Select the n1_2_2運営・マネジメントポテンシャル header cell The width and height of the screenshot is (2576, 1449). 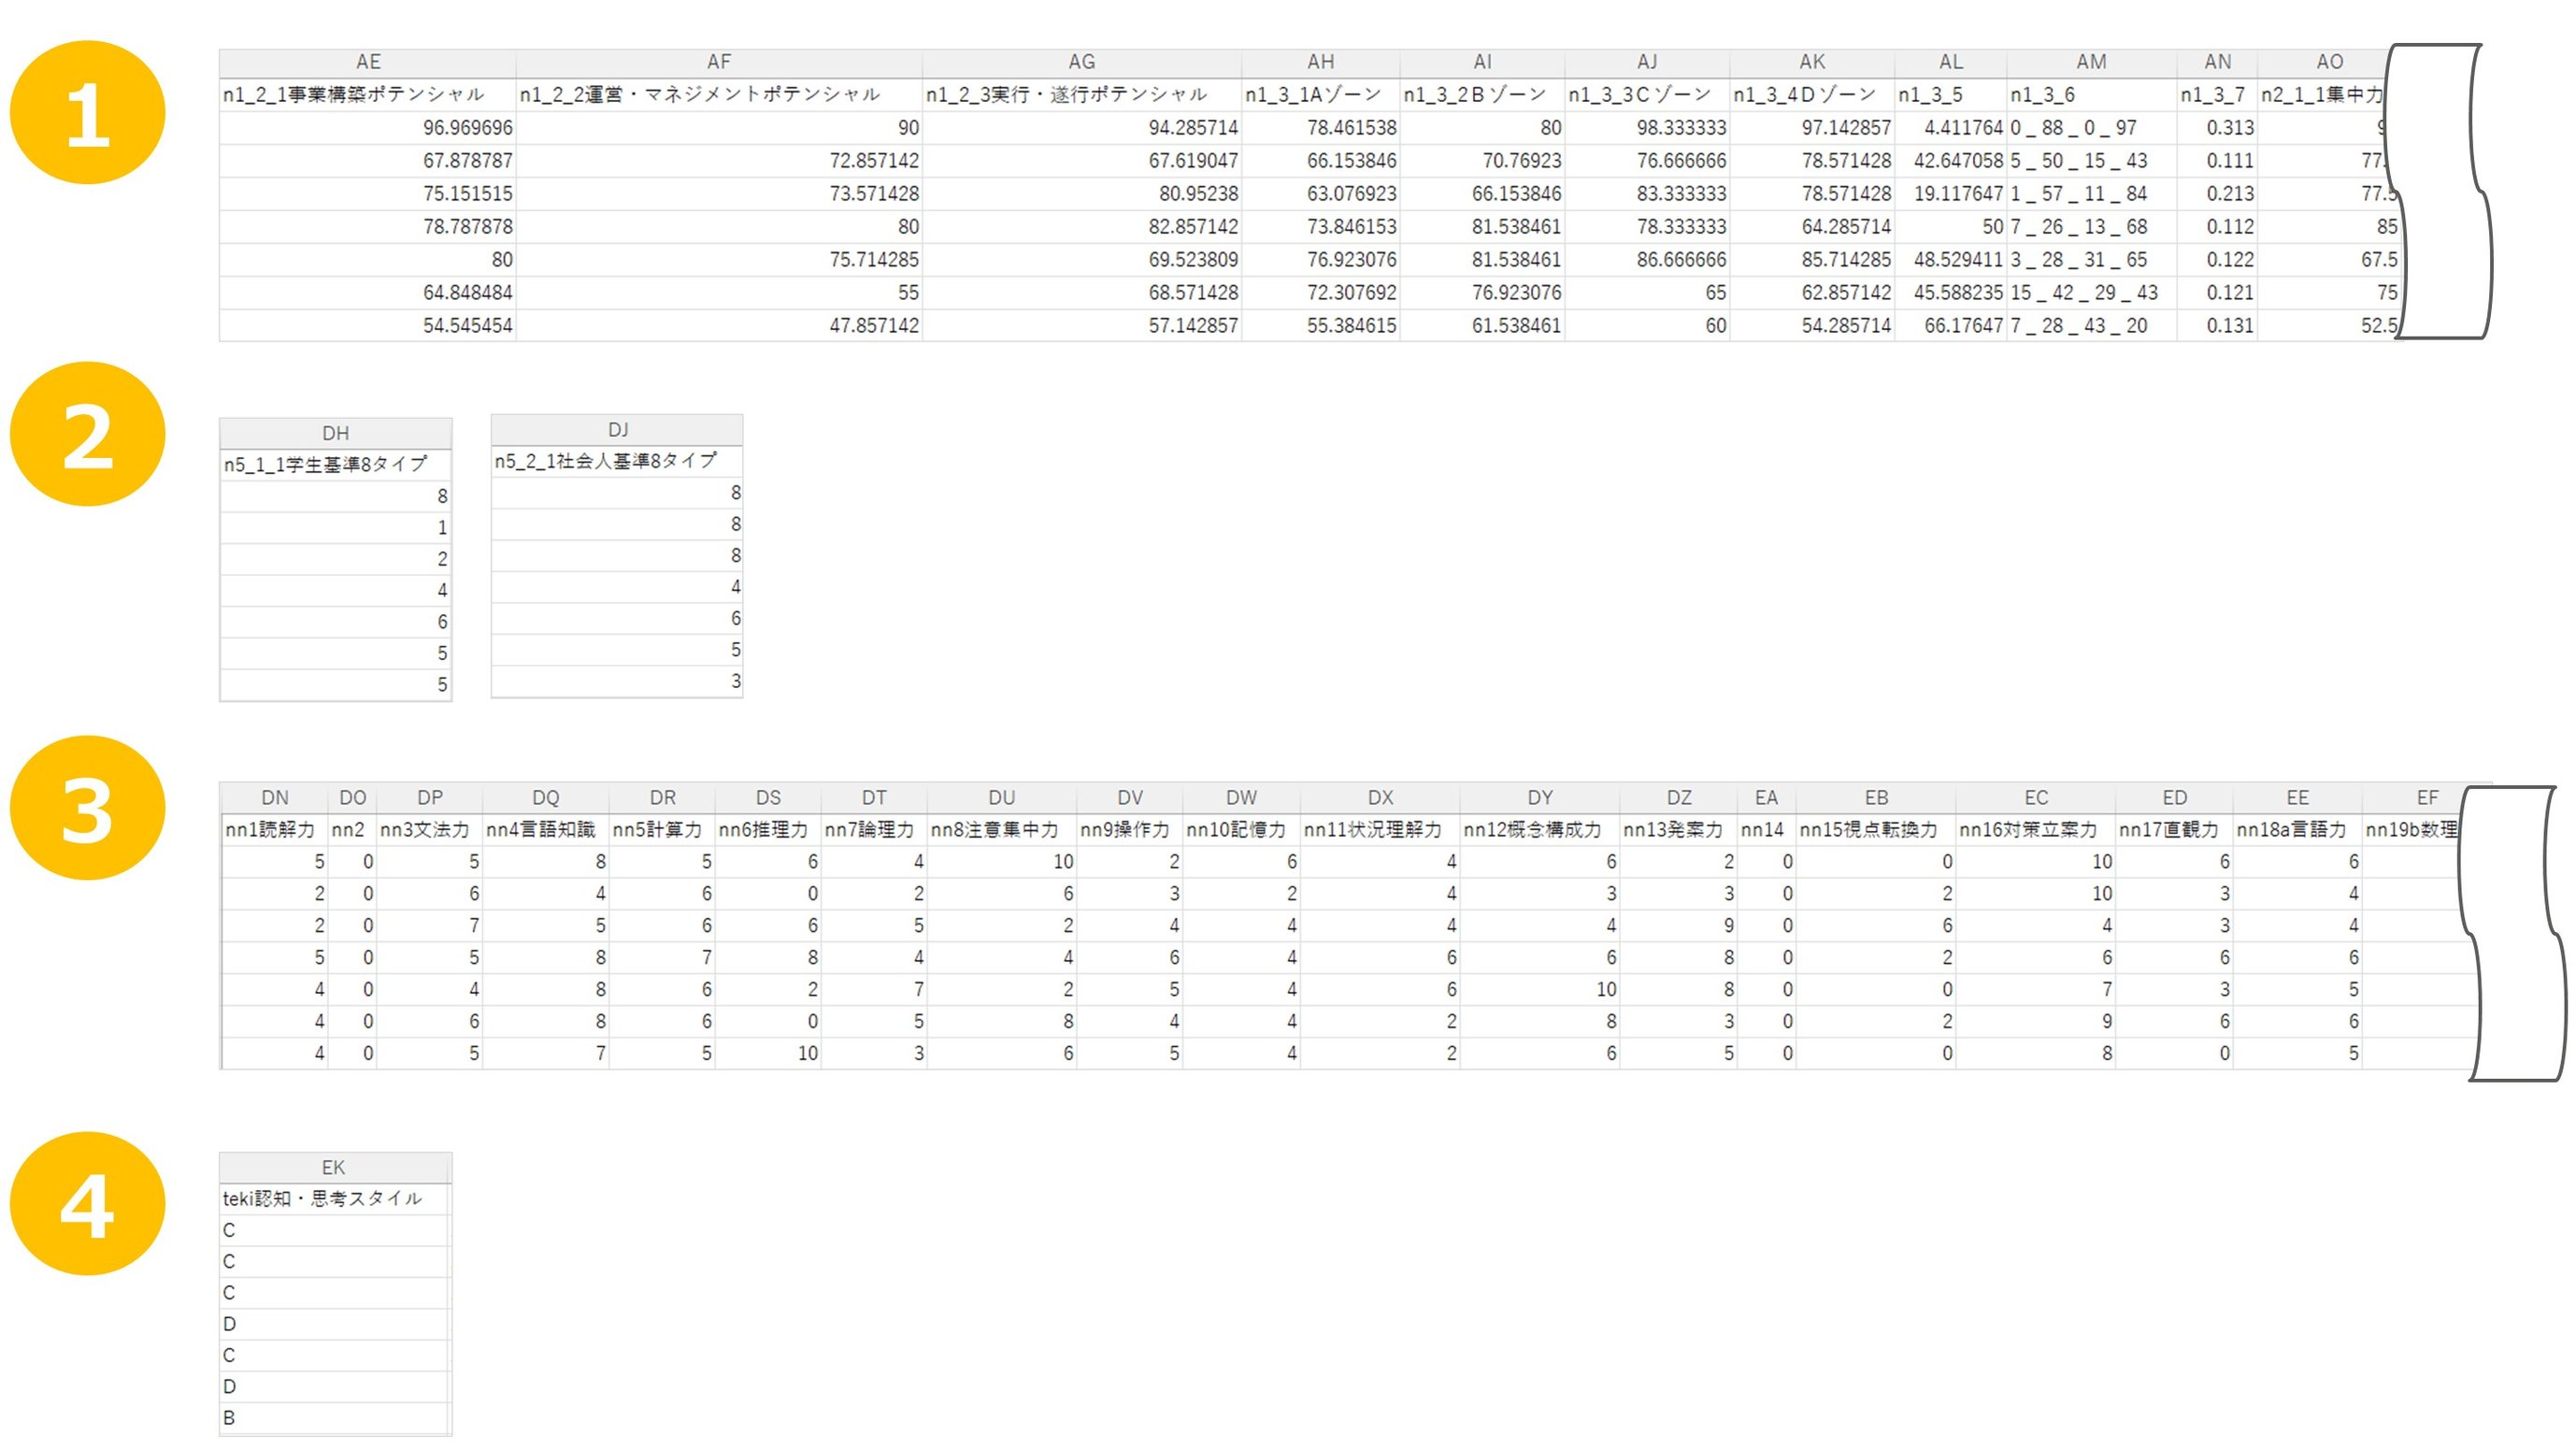(719, 94)
